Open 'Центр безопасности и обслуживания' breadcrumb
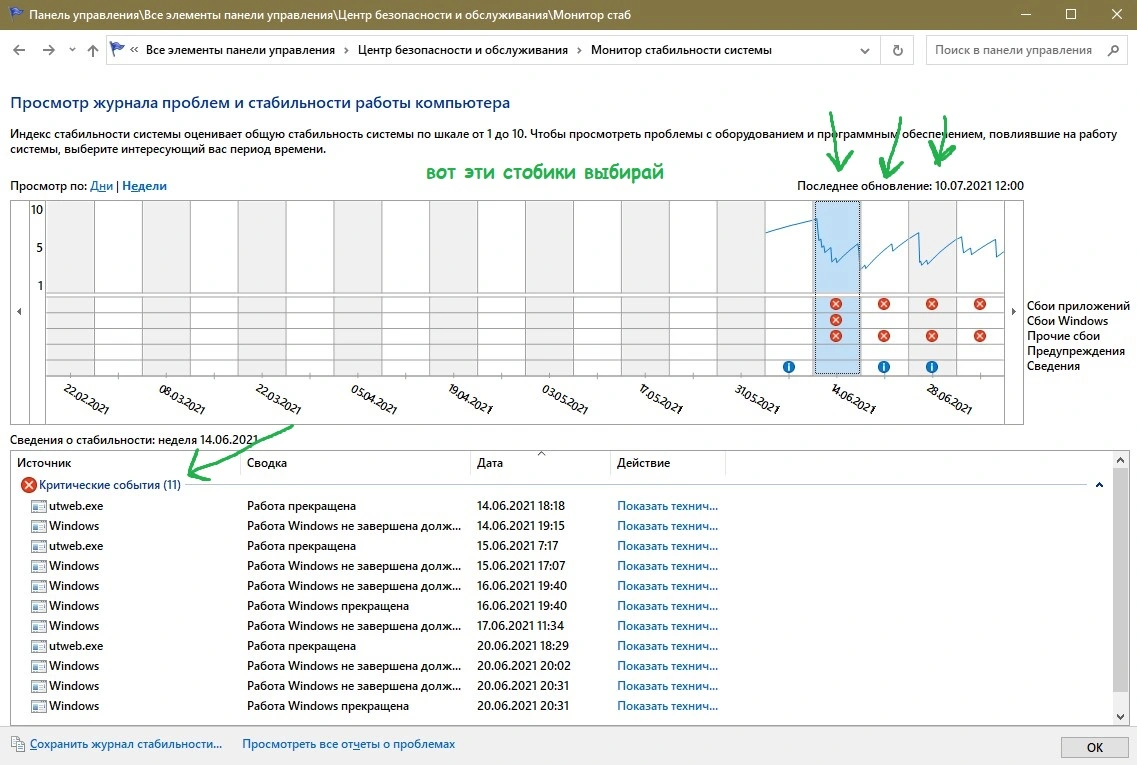Screen dimensions: 1137x765 click(x=463, y=50)
